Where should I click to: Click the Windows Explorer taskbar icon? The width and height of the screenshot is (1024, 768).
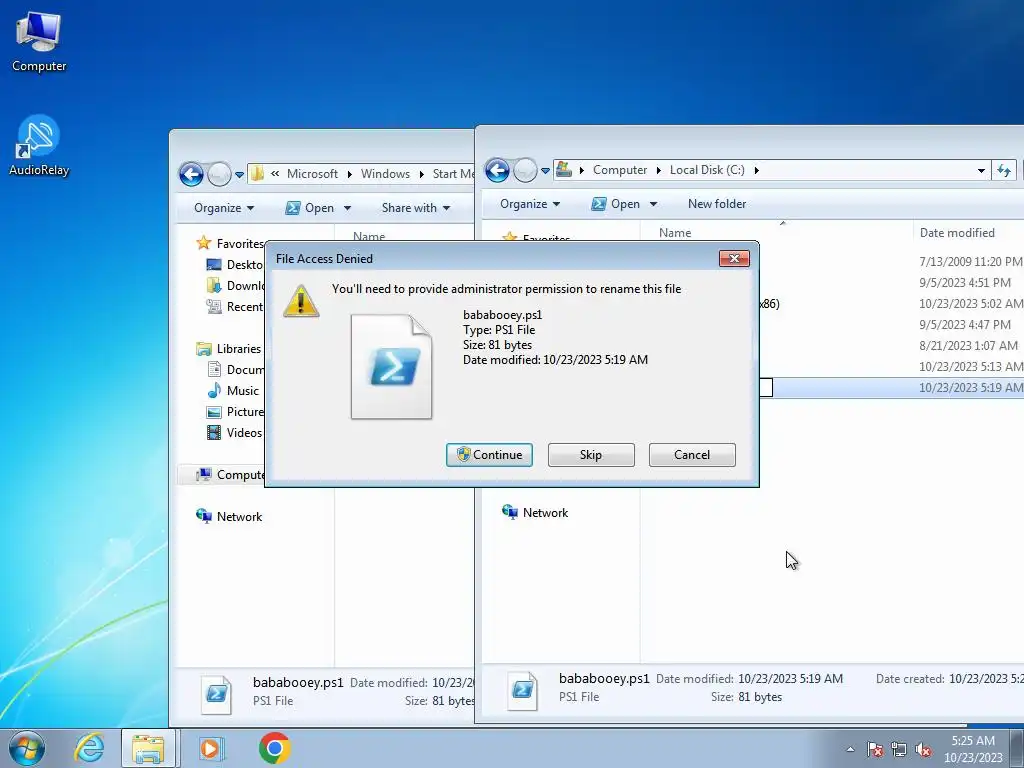(148, 748)
